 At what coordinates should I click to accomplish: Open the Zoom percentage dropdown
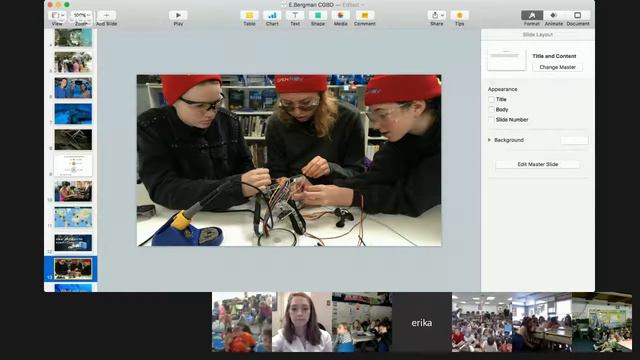[81, 16]
